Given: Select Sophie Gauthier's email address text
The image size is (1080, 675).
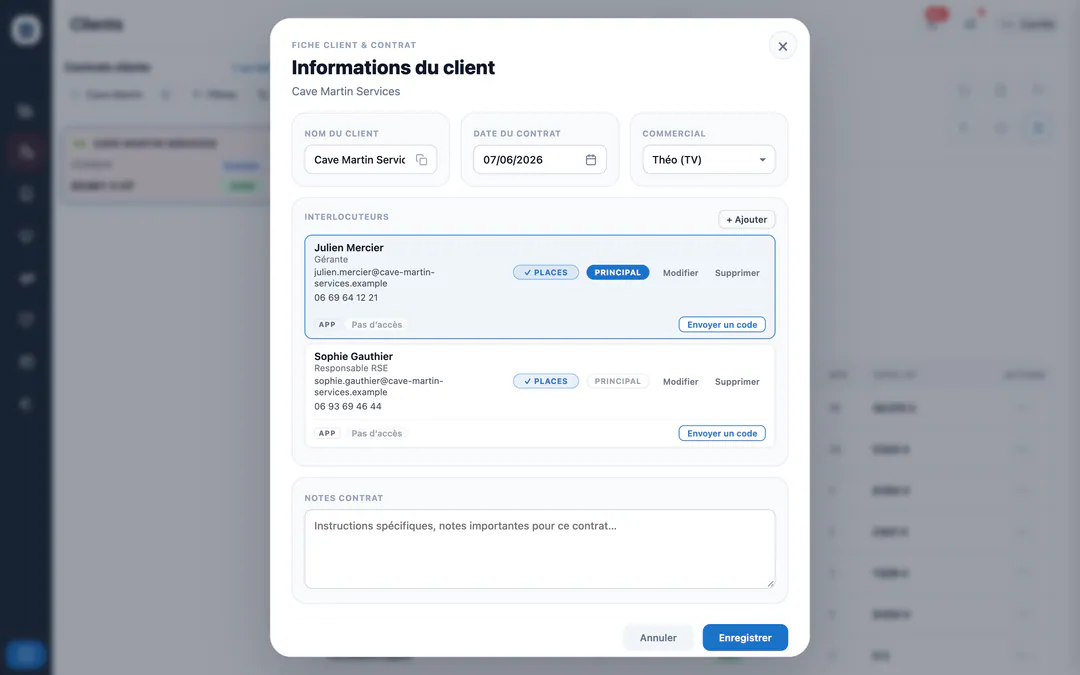Looking at the screenshot, I should click(x=379, y=386).
